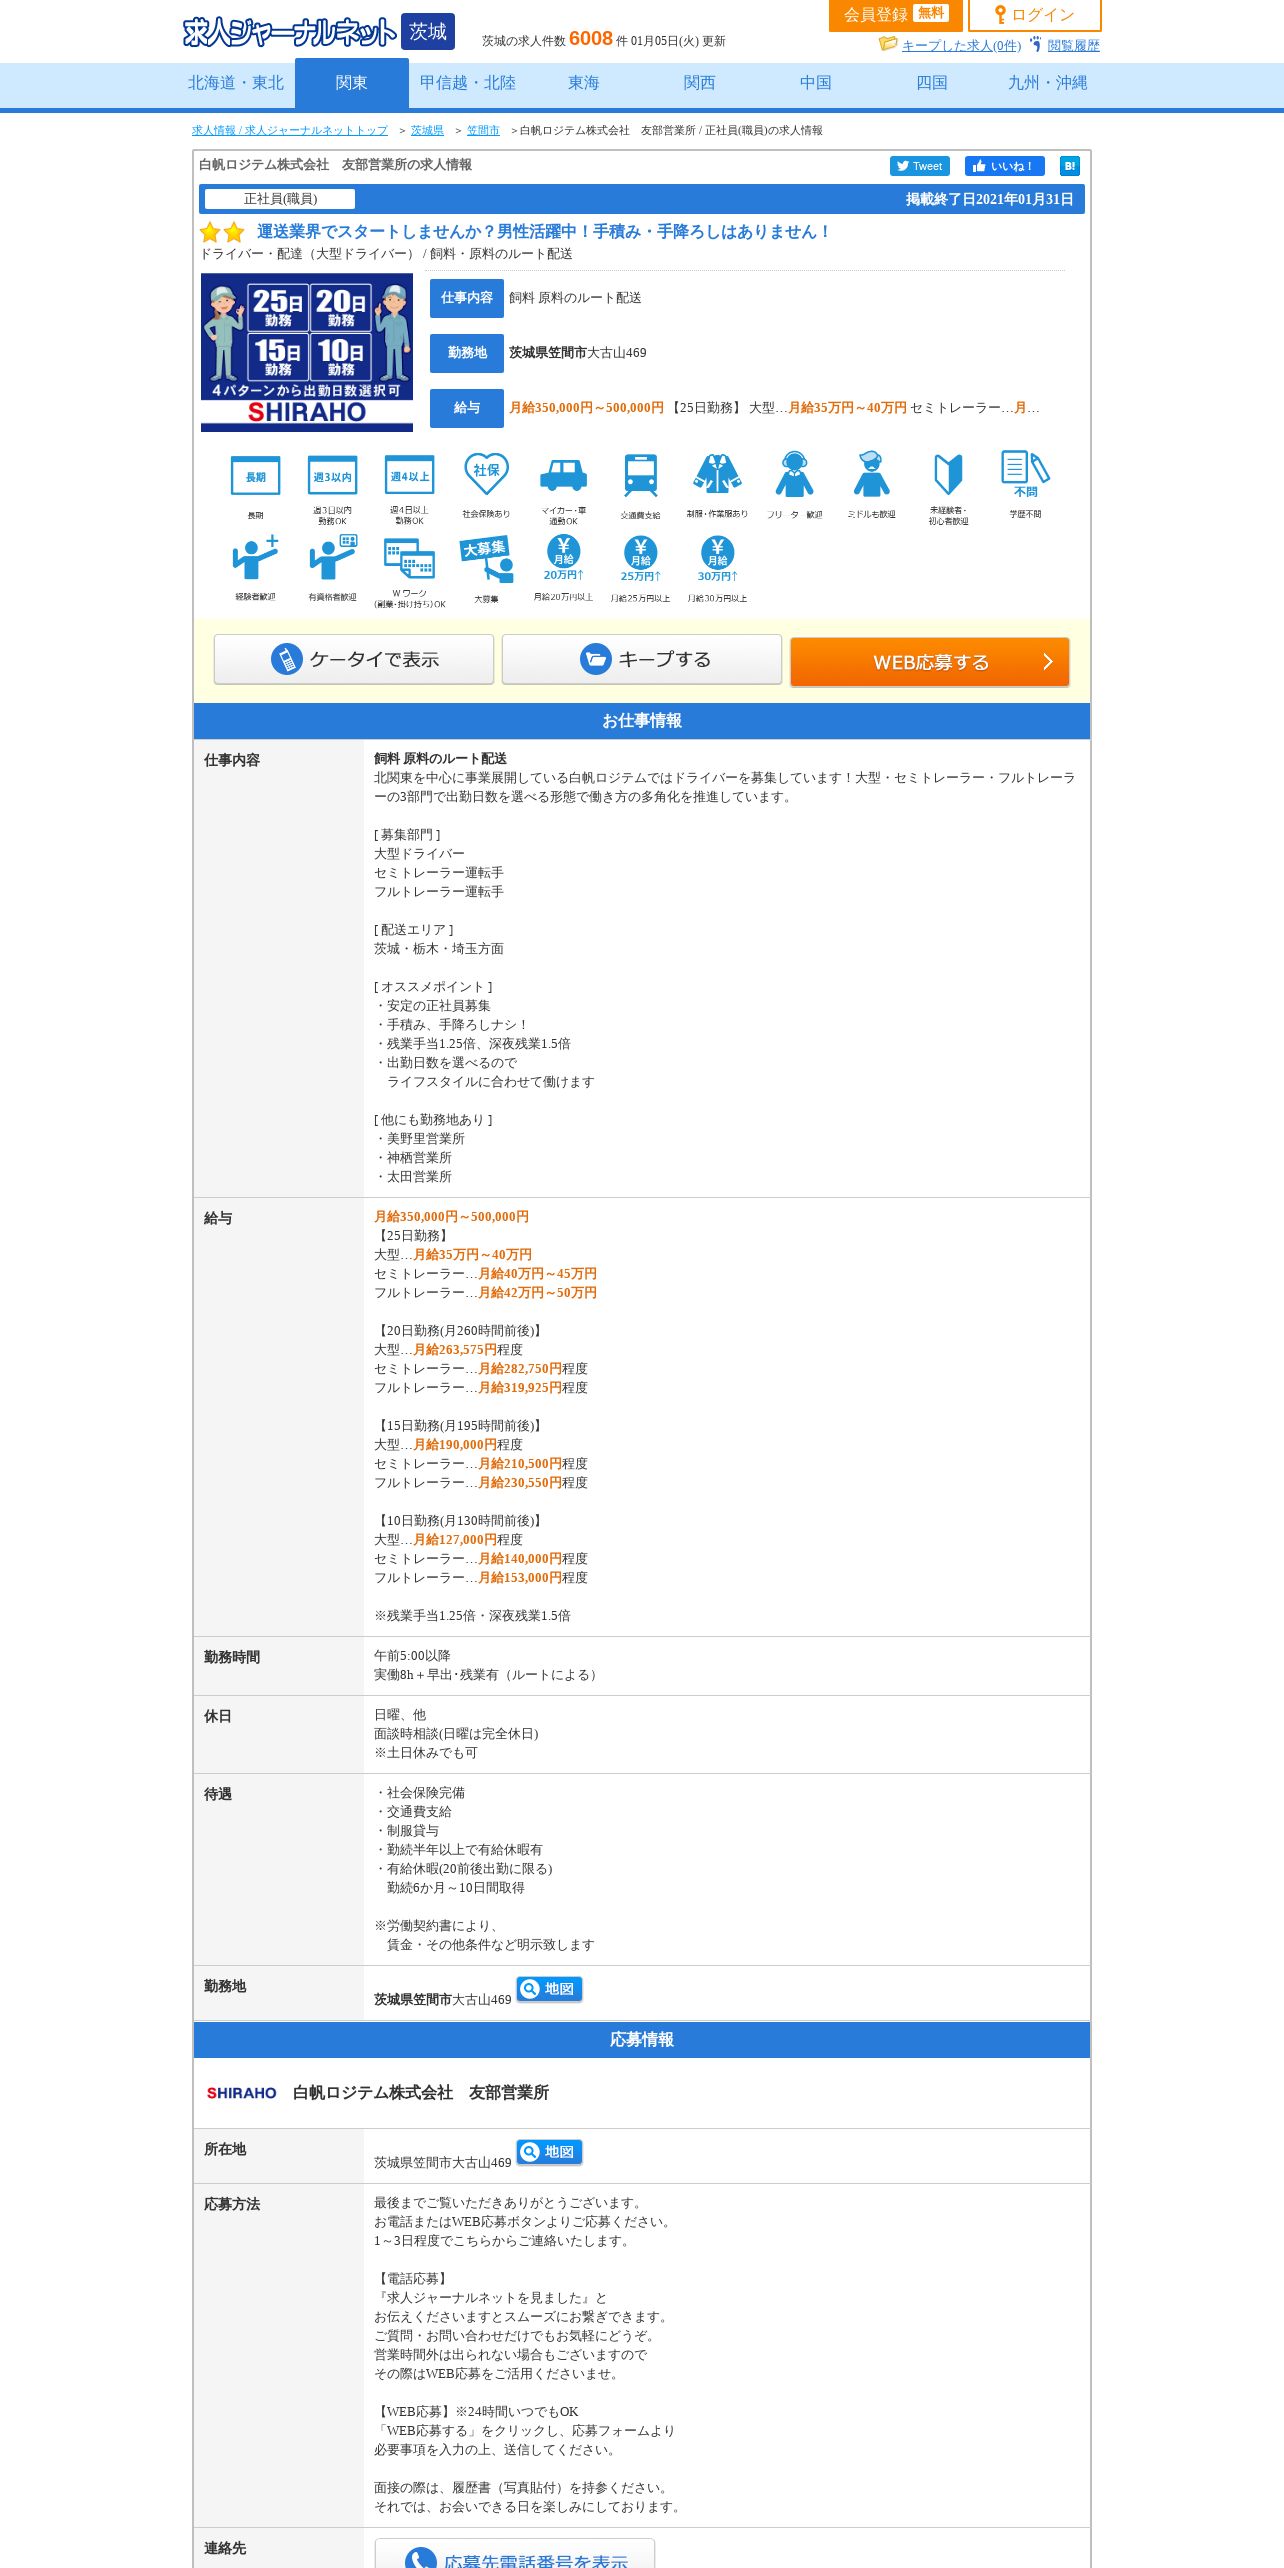The image size is (1284, 2568).
Task: Click the ケータイで表示 button
Action: point(354,659)
